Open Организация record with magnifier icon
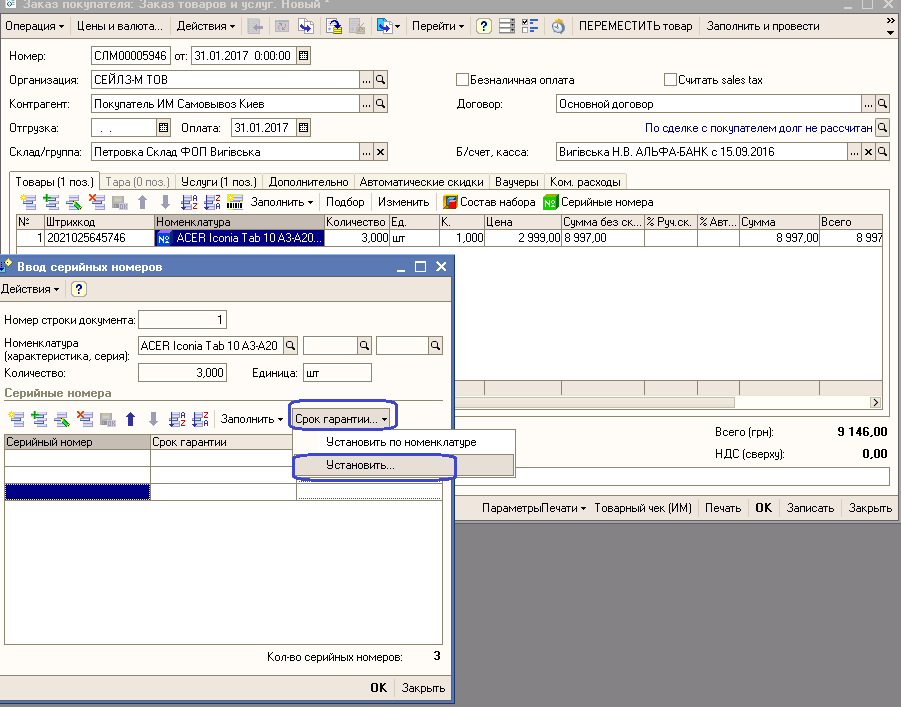901x707 pixels. pos(380,80)
